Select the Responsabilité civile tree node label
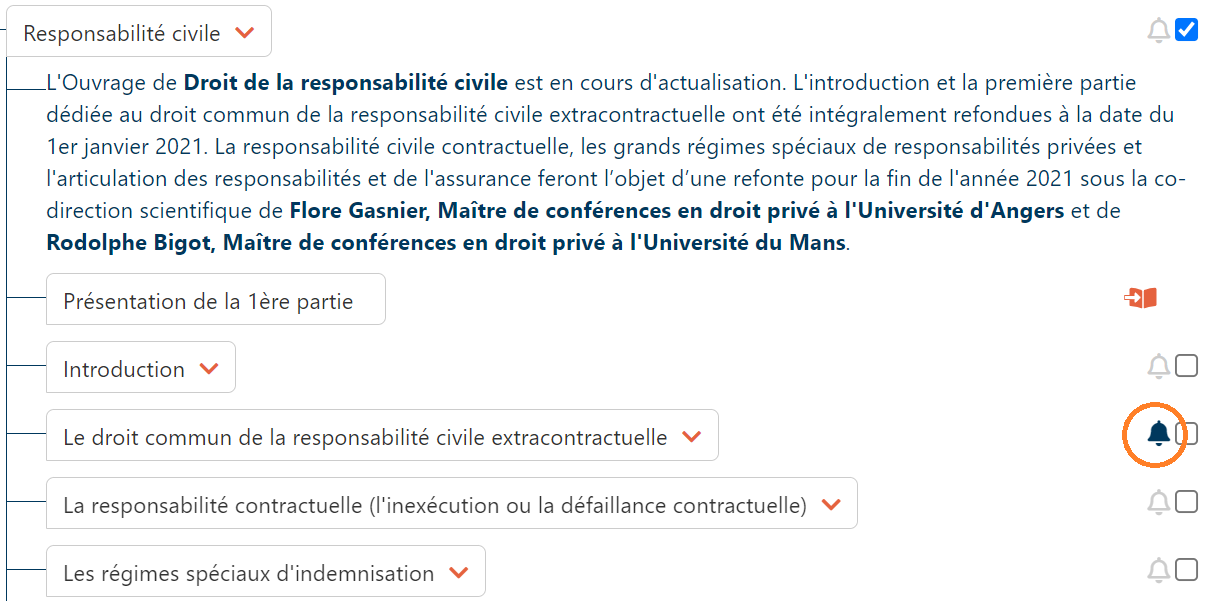The height and width of the screenshot is (601, 1223). coord(122,33)
